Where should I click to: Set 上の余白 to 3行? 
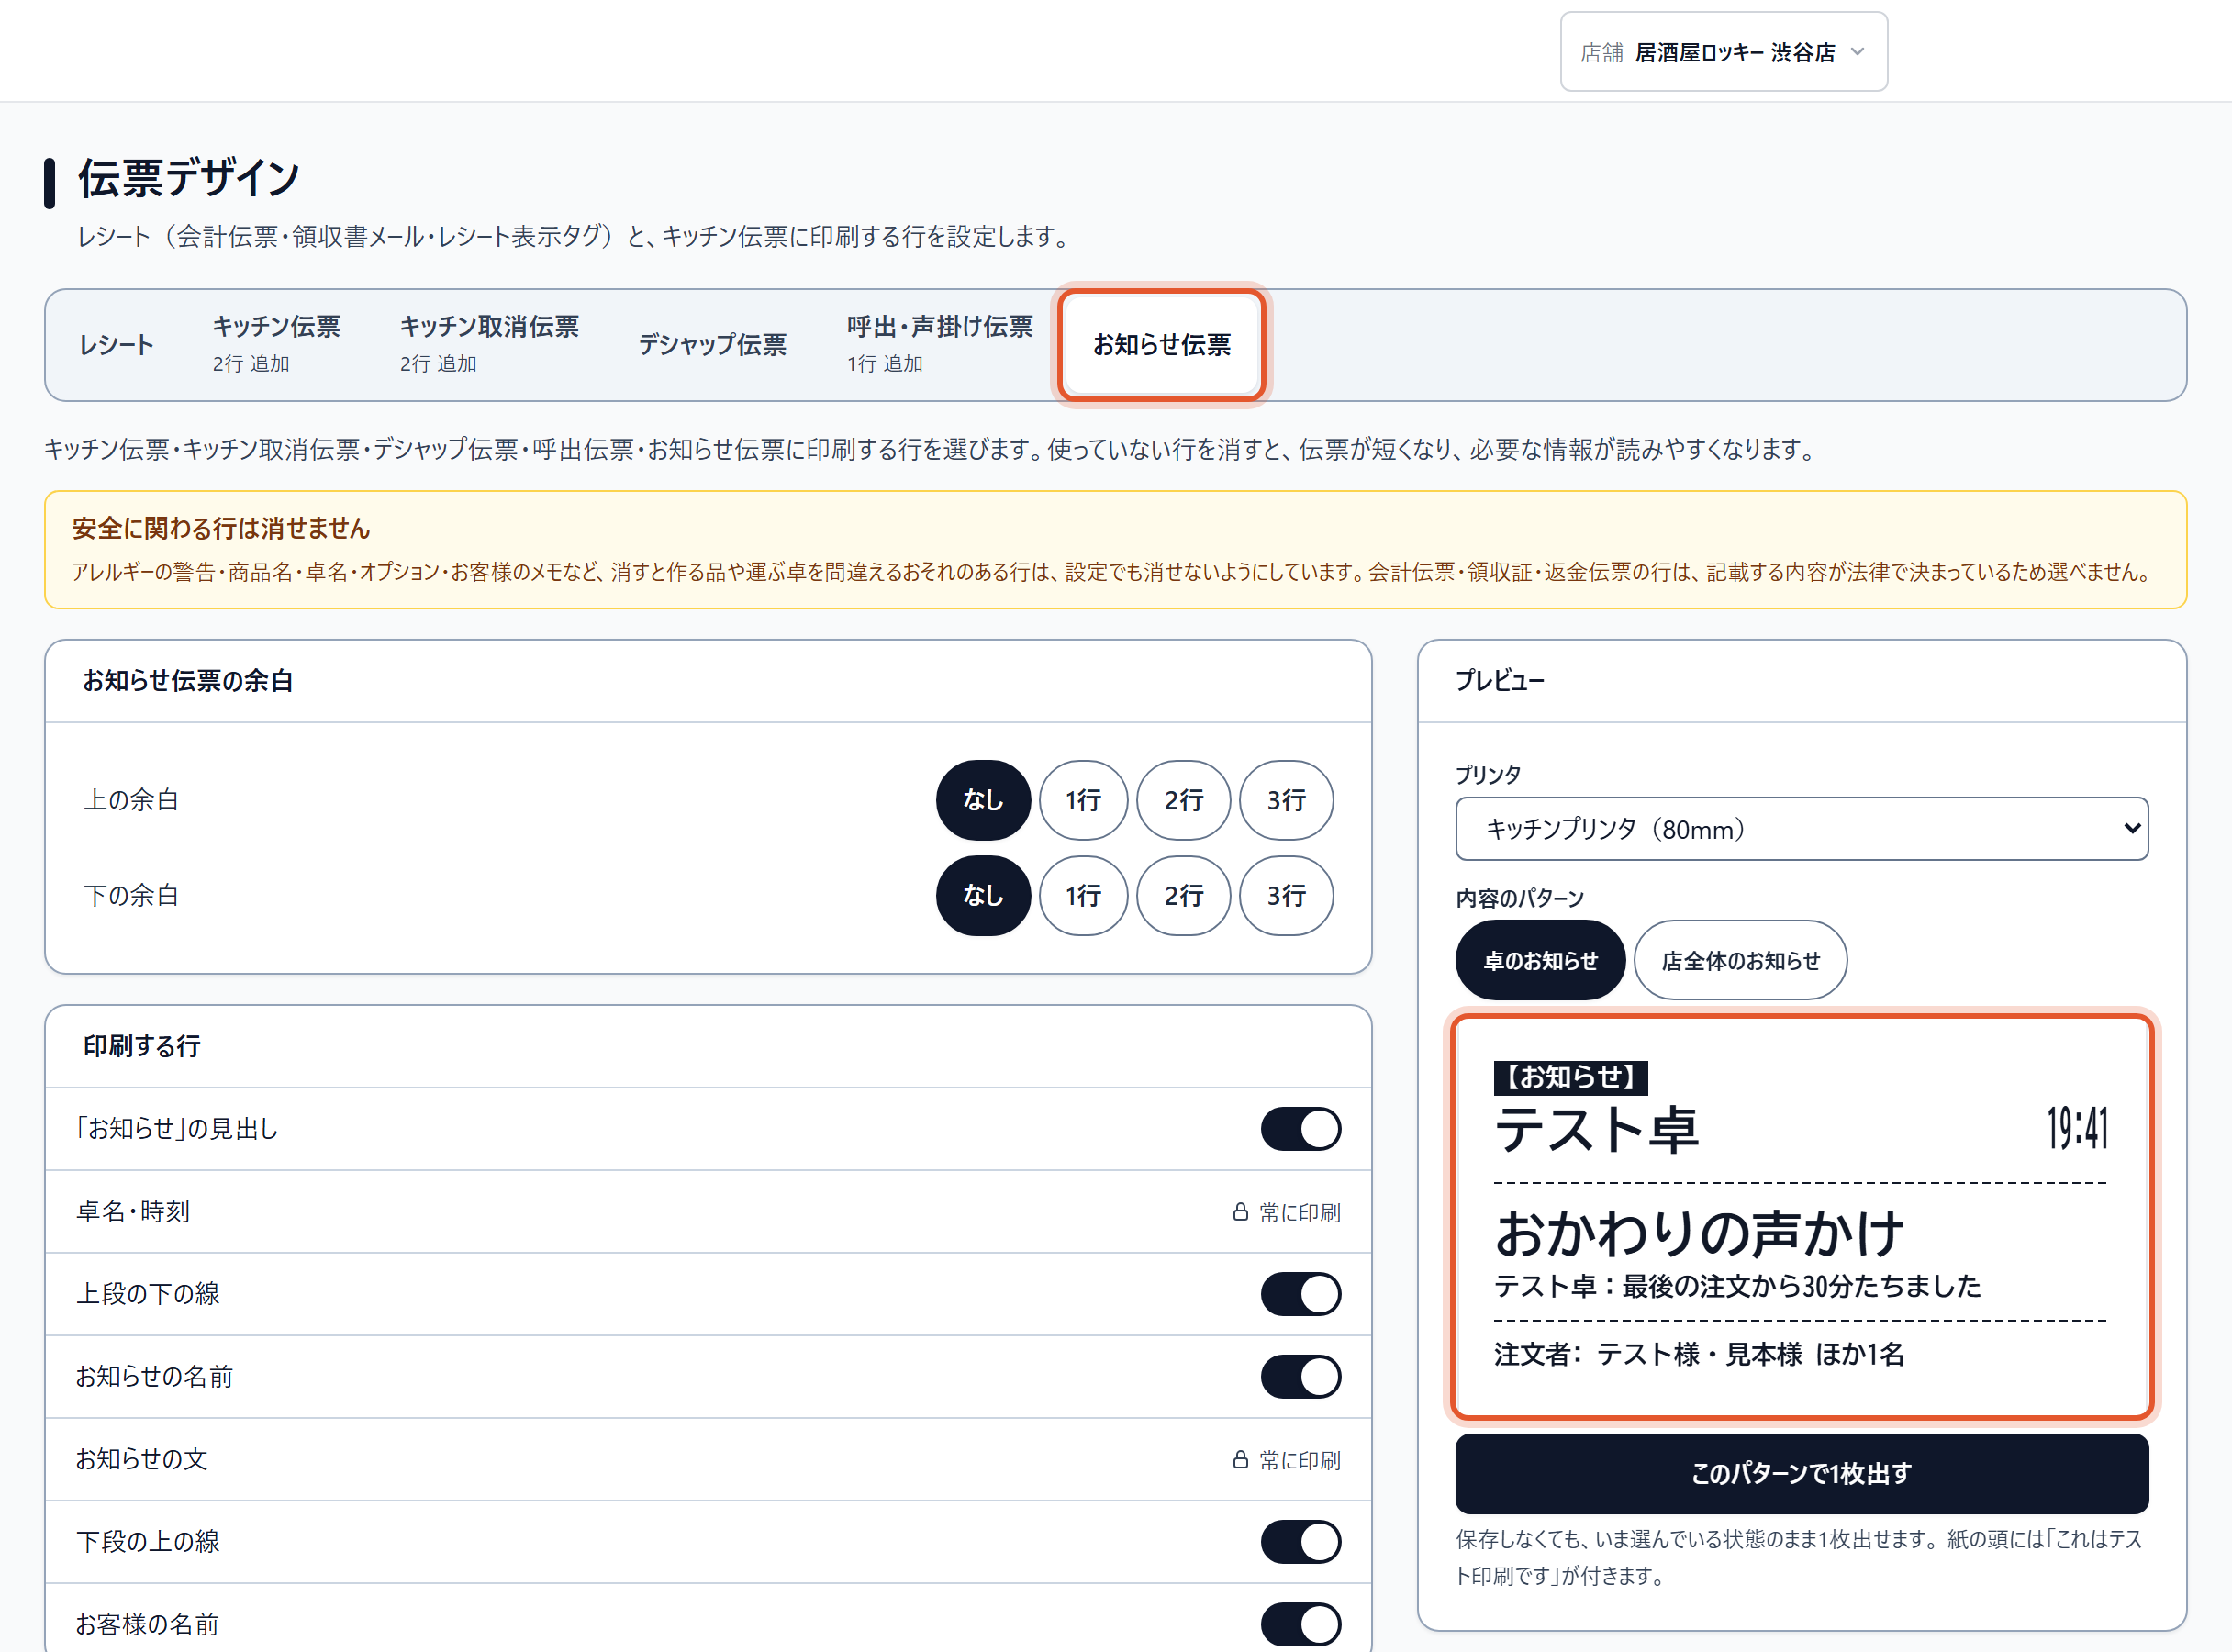tap(1286, 800)
